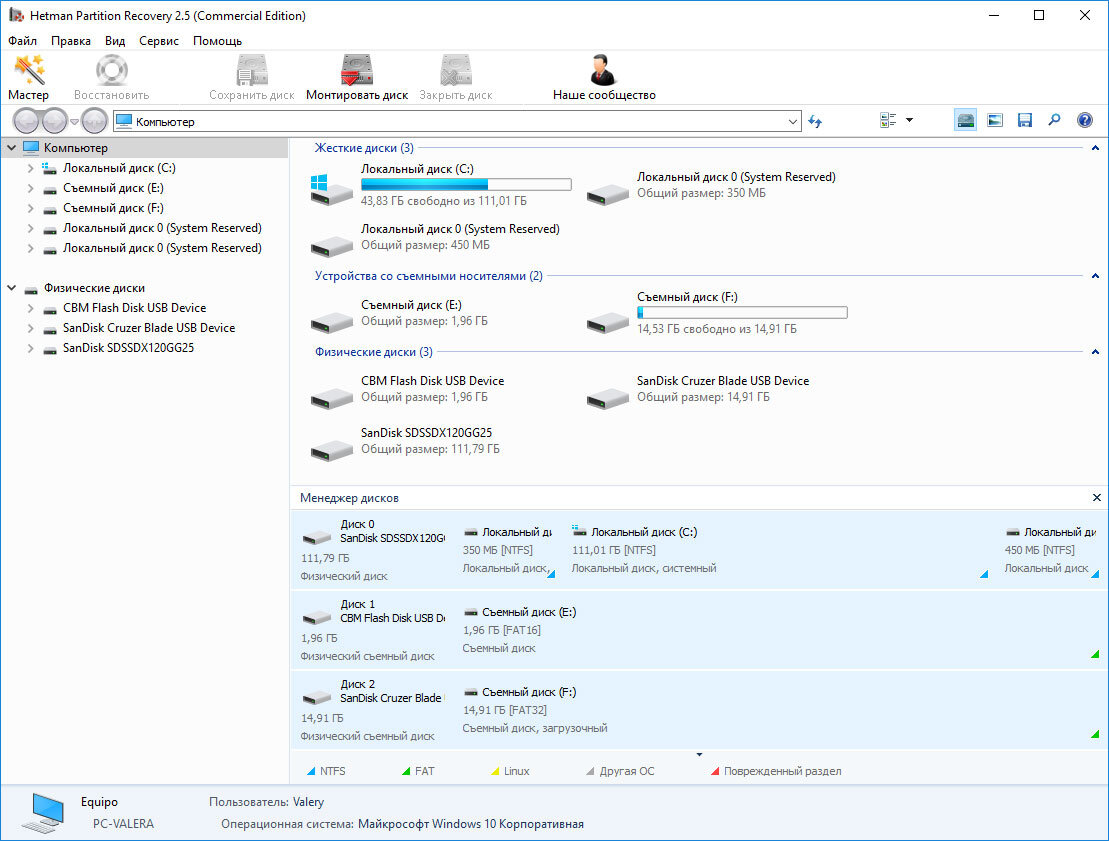Open the Сервис menu
This screenshot has height=841, width=1109.
click(158, 41)
